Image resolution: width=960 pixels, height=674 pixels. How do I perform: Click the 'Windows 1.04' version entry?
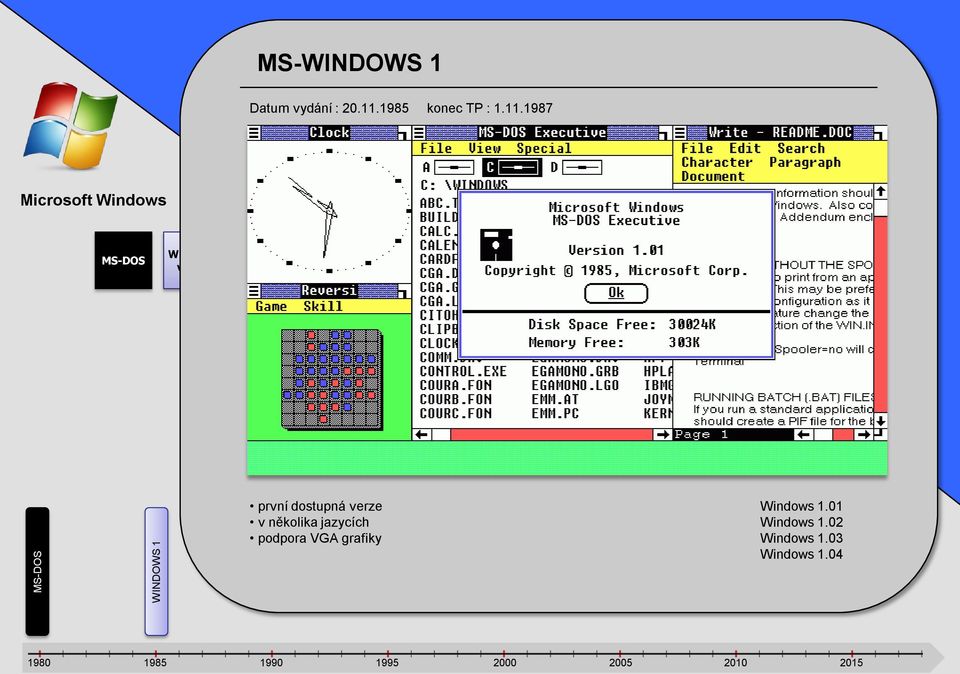pos(801,554)
